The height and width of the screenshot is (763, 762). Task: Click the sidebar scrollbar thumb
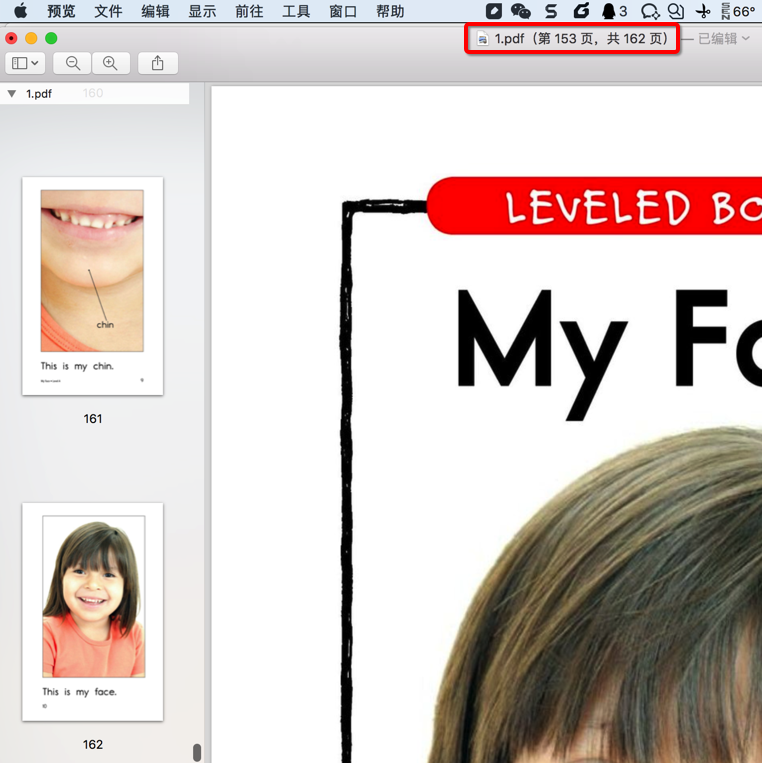pyautogui.click(x=197, y=752)
